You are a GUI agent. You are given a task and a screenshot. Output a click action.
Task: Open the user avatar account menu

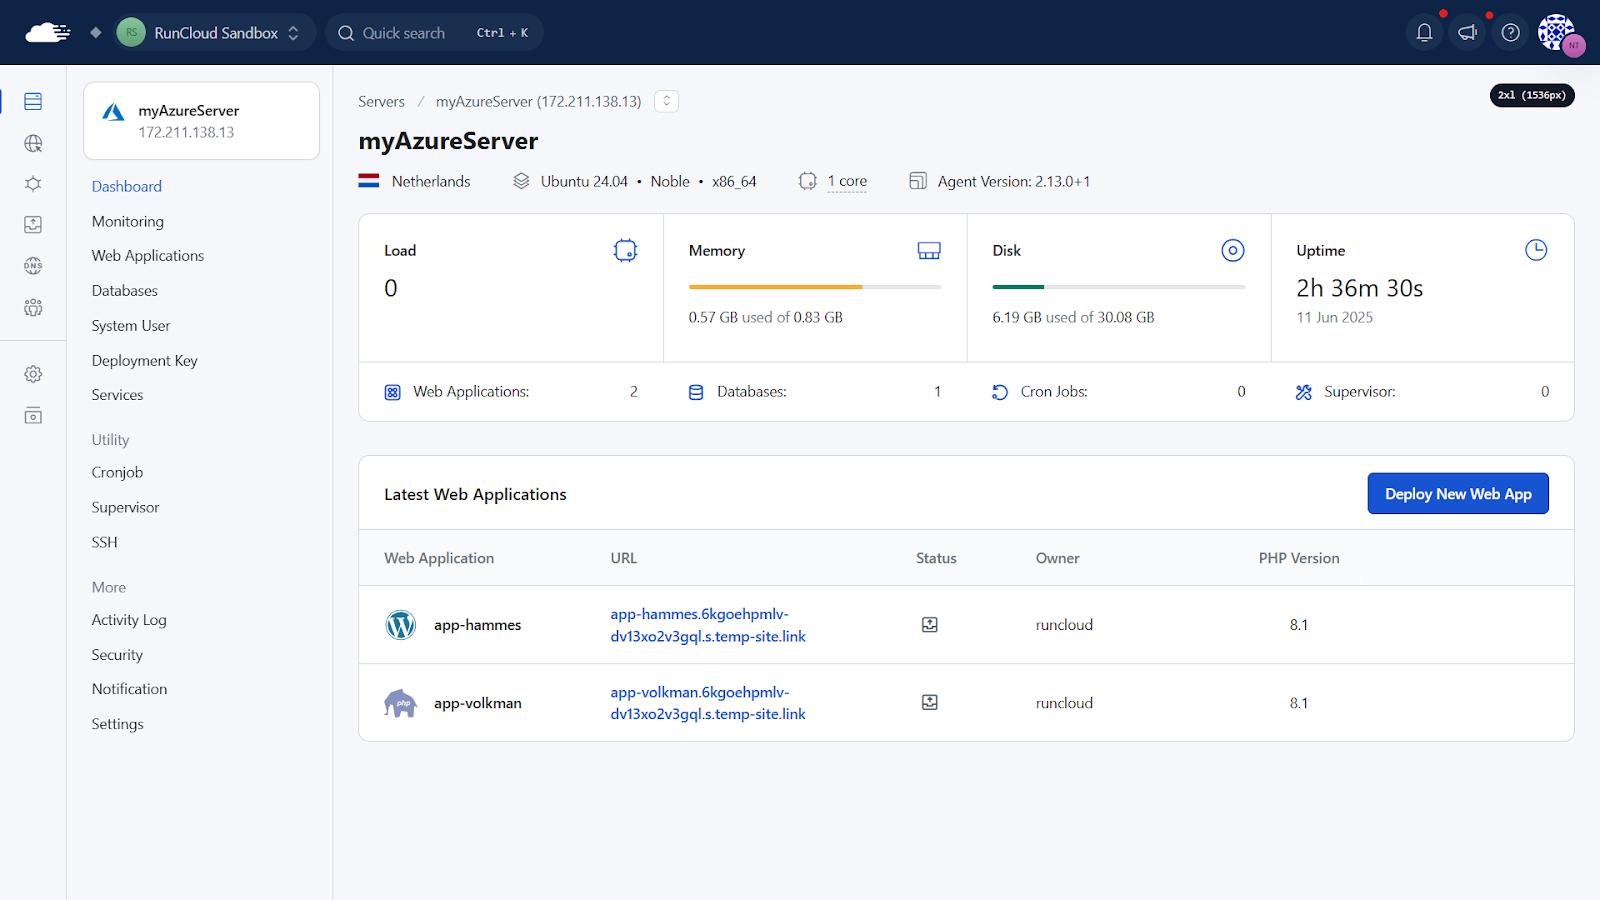coord(1557,33)
